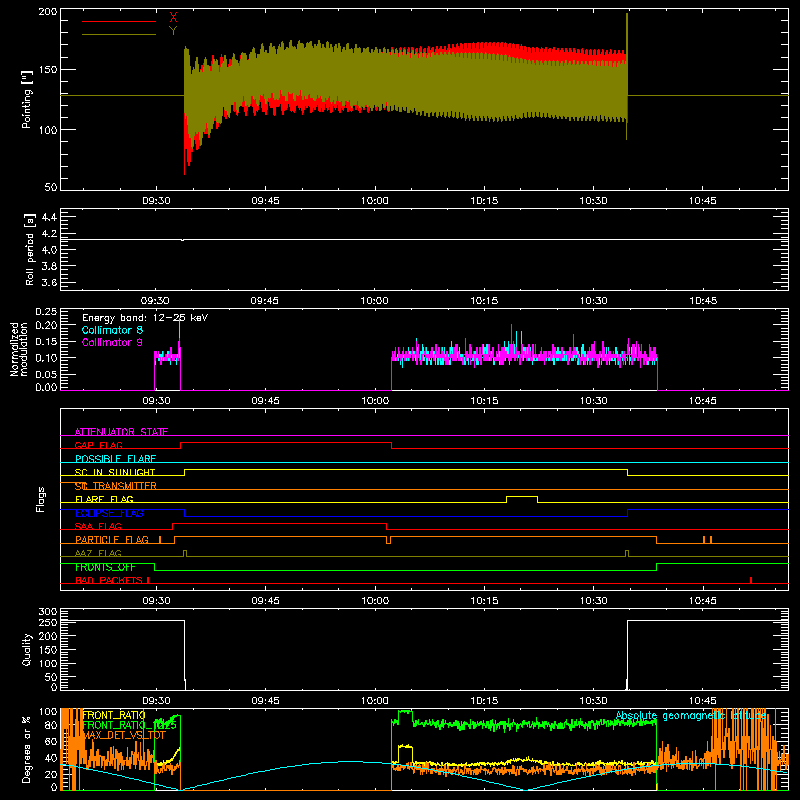Click "10:30" under the modulation plot
This screenshot has height=800, width=800.
click(x=593, y=401)
